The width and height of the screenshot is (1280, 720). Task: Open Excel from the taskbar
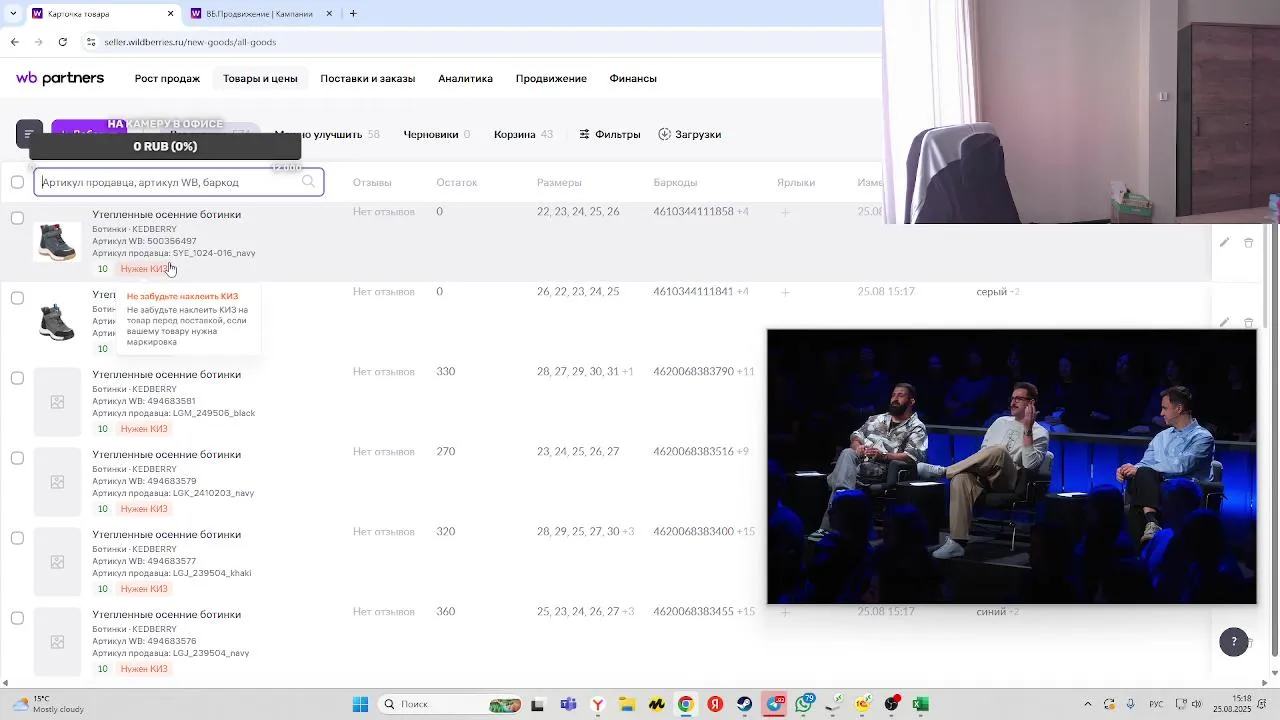click(x=921, y=704)
